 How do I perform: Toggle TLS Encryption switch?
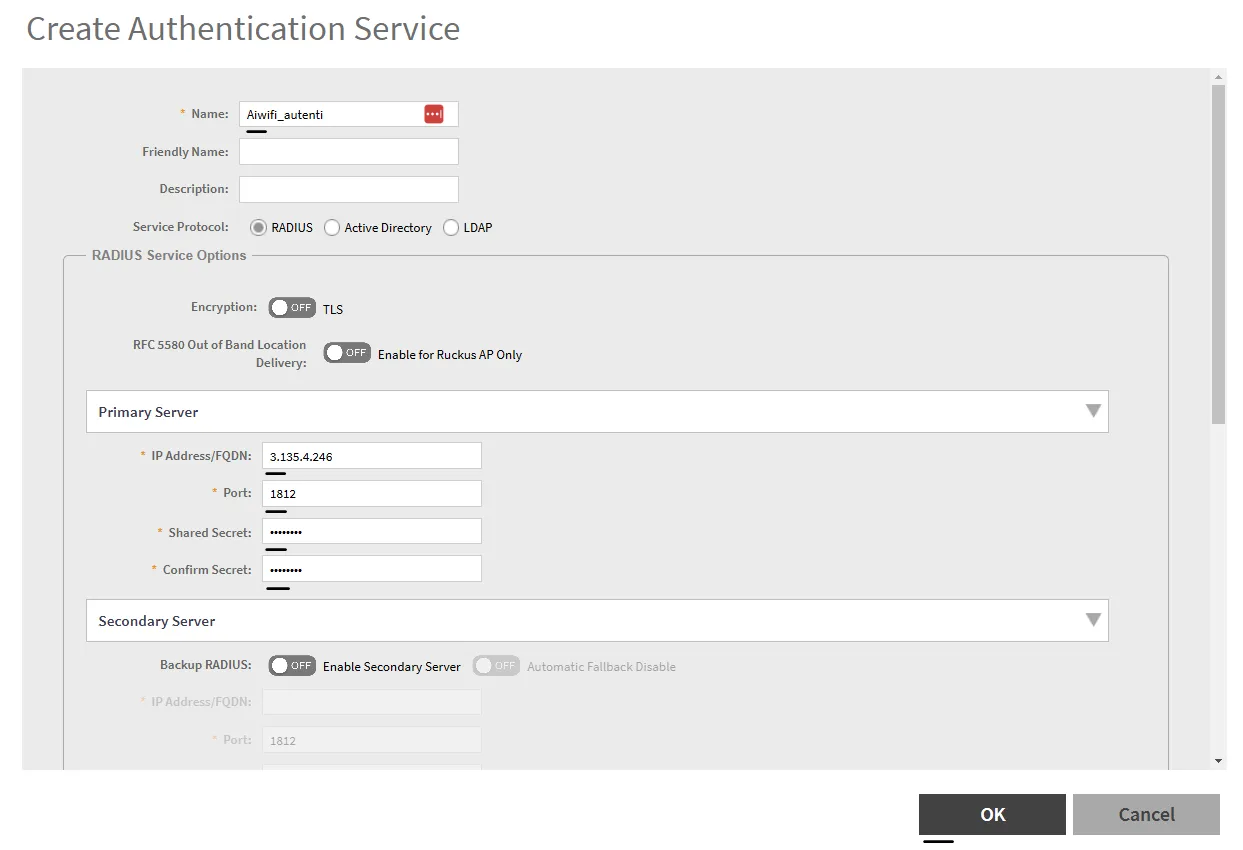(x=292, y=308)
